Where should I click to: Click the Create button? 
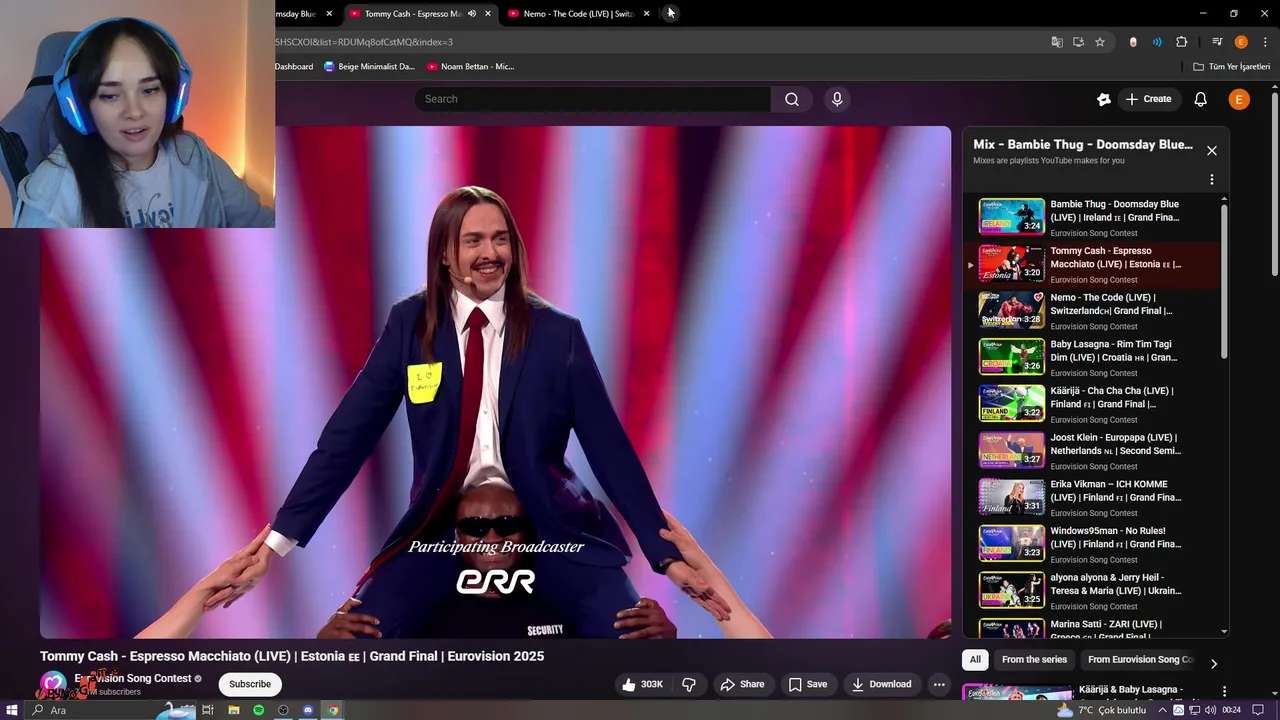(x=1147, y=99)
